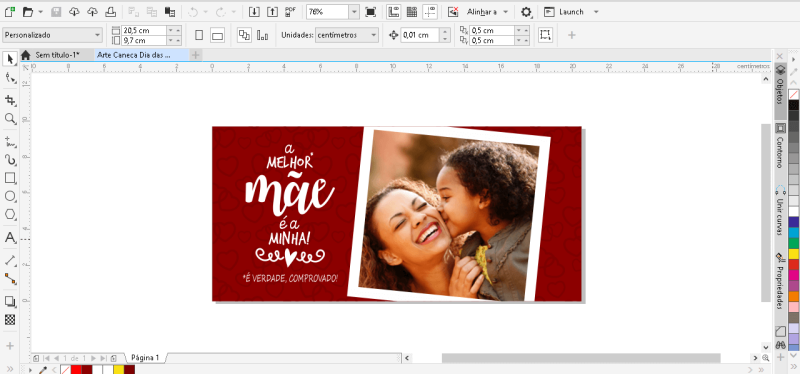
Task: Open the options gear
Action: pos(526,11)
